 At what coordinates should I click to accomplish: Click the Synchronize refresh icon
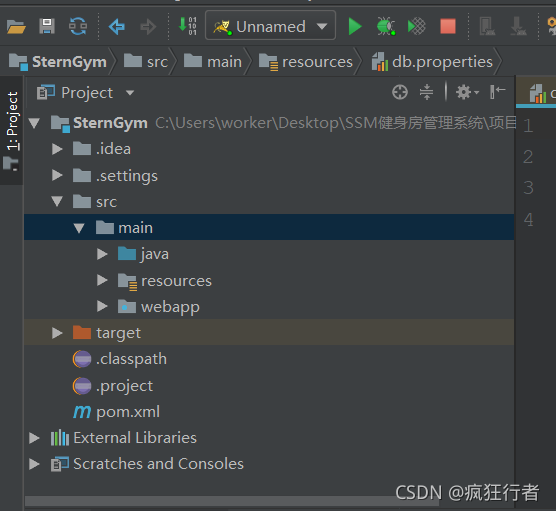78,27
